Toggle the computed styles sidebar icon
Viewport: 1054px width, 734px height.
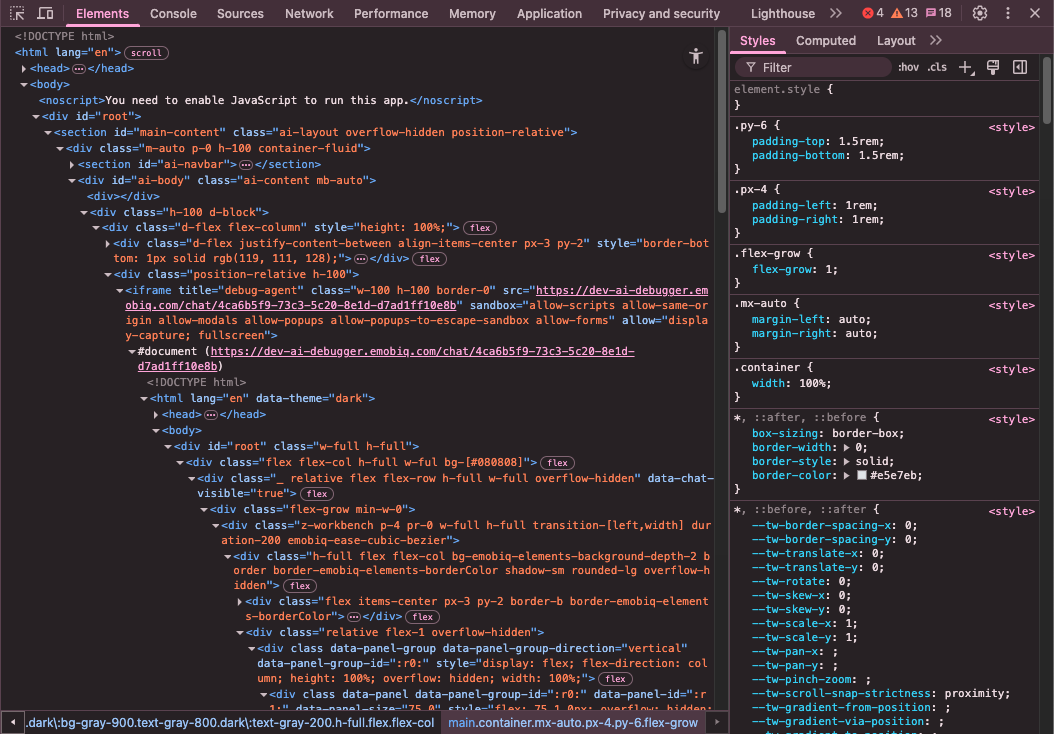tap(1020, 67)
